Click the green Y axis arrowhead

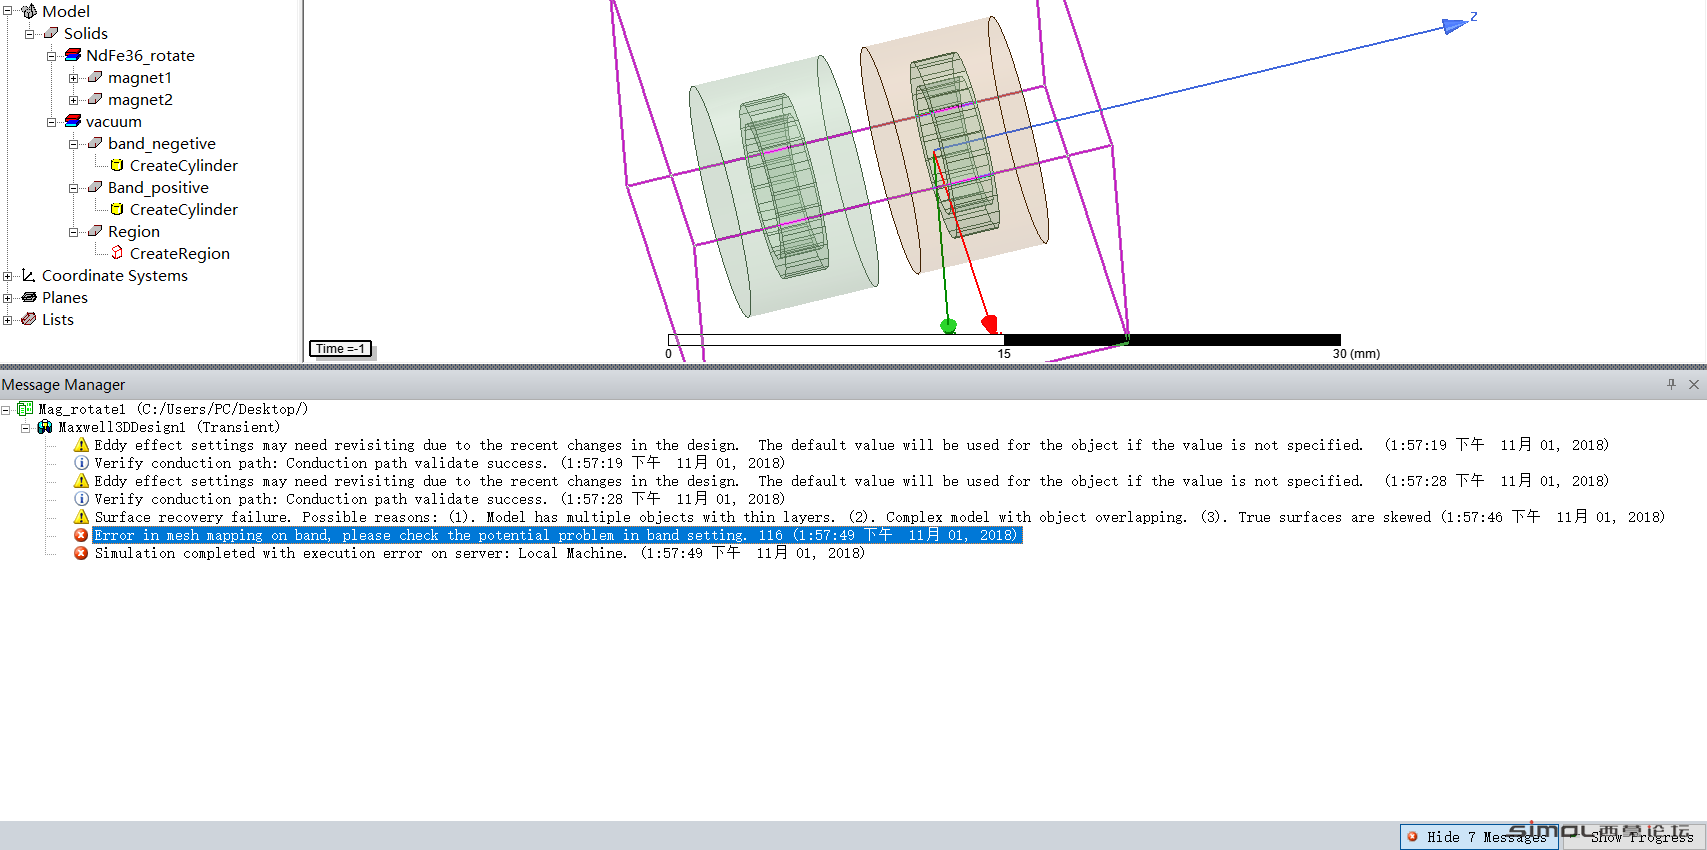pyautogui.click(x=949, y=326)
